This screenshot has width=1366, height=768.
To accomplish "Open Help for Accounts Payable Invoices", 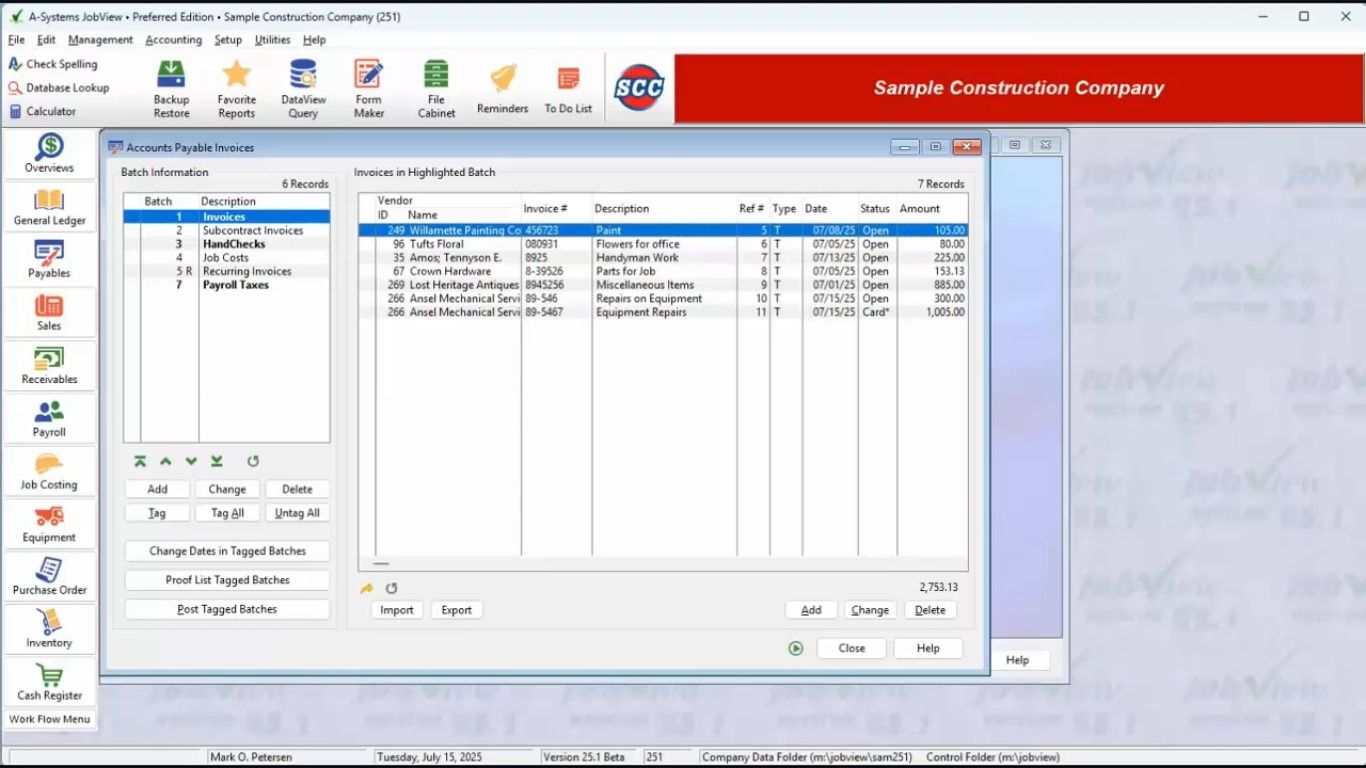I will click(928, 648).
